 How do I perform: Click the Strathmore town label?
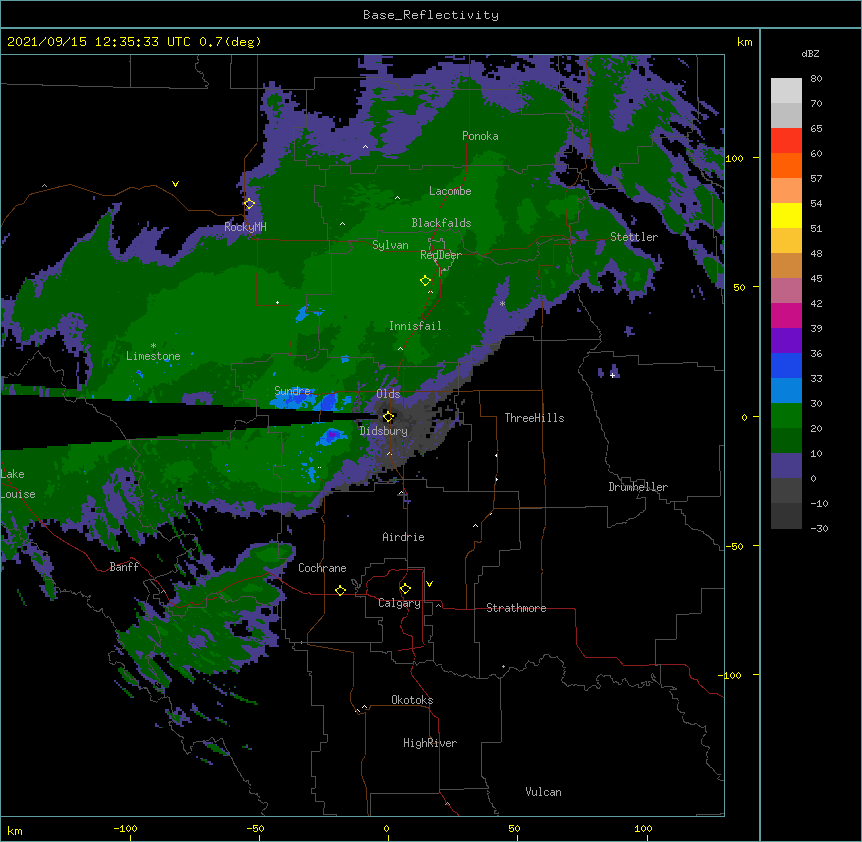(516, 608)
